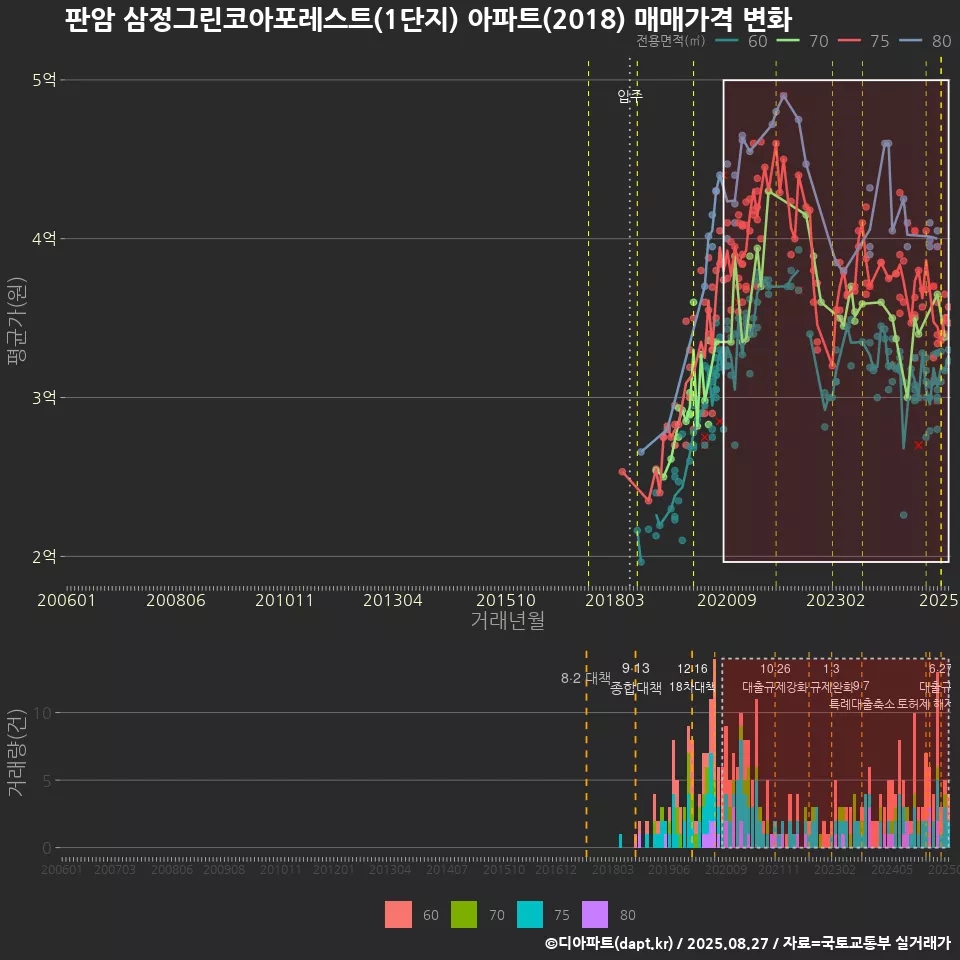Click the '5' label on volume axis
The image size is (960, 960).
[x=47, y=781]
